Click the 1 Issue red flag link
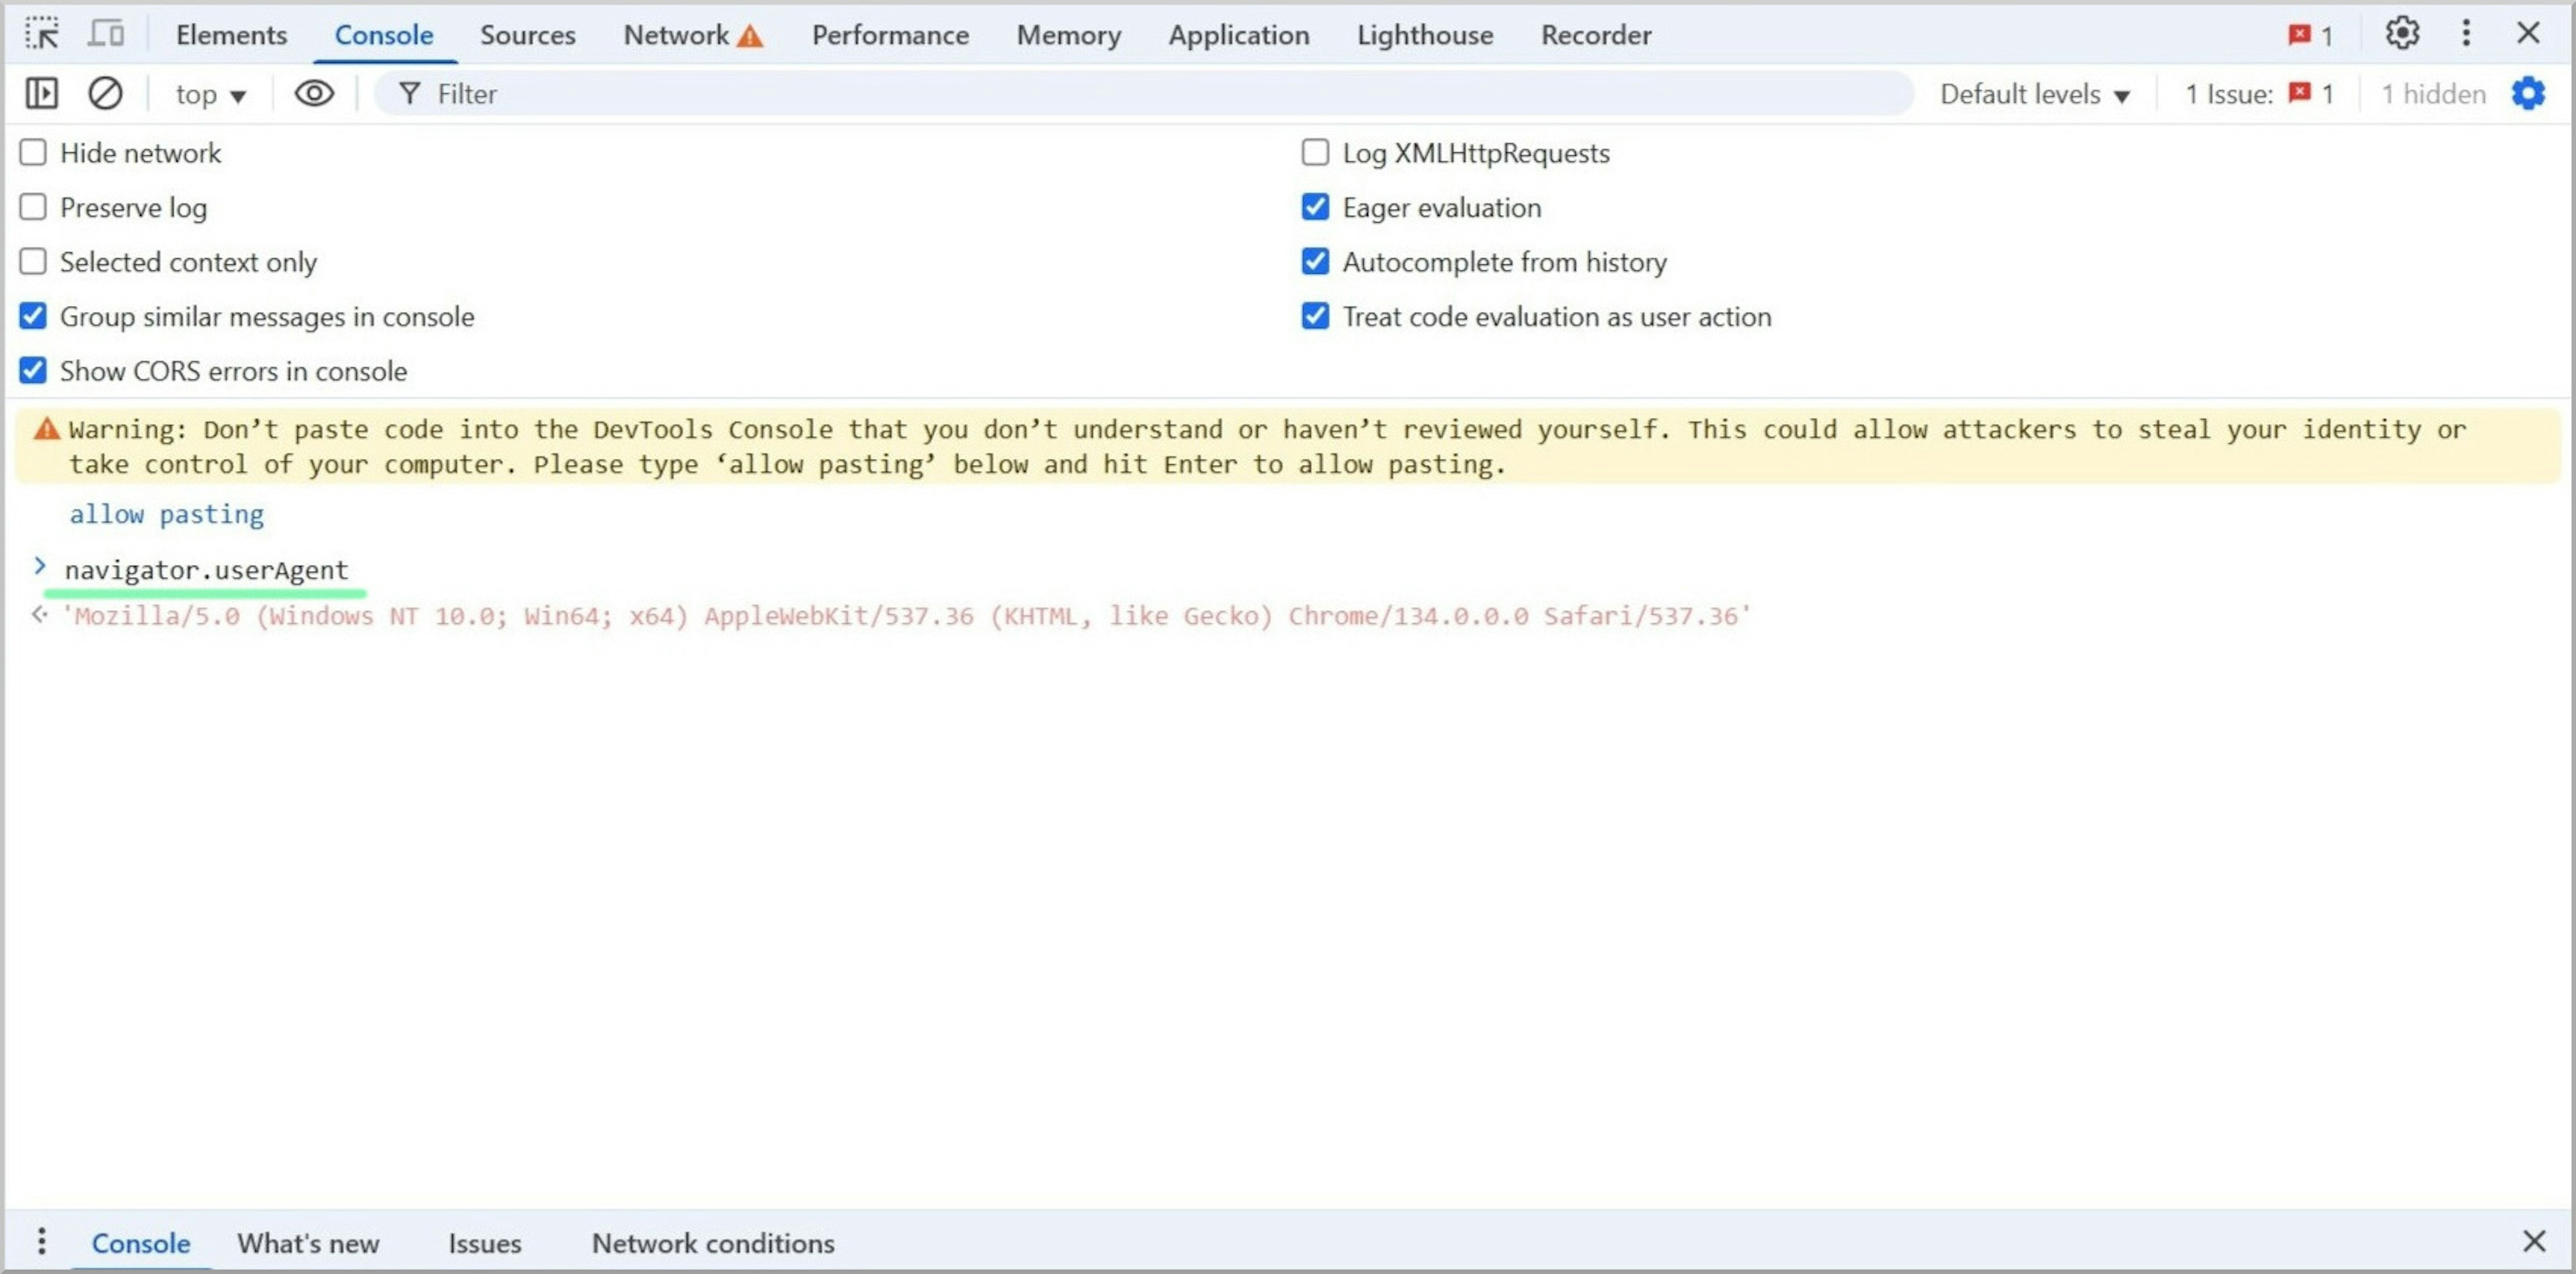 [x=2259, y=94]
